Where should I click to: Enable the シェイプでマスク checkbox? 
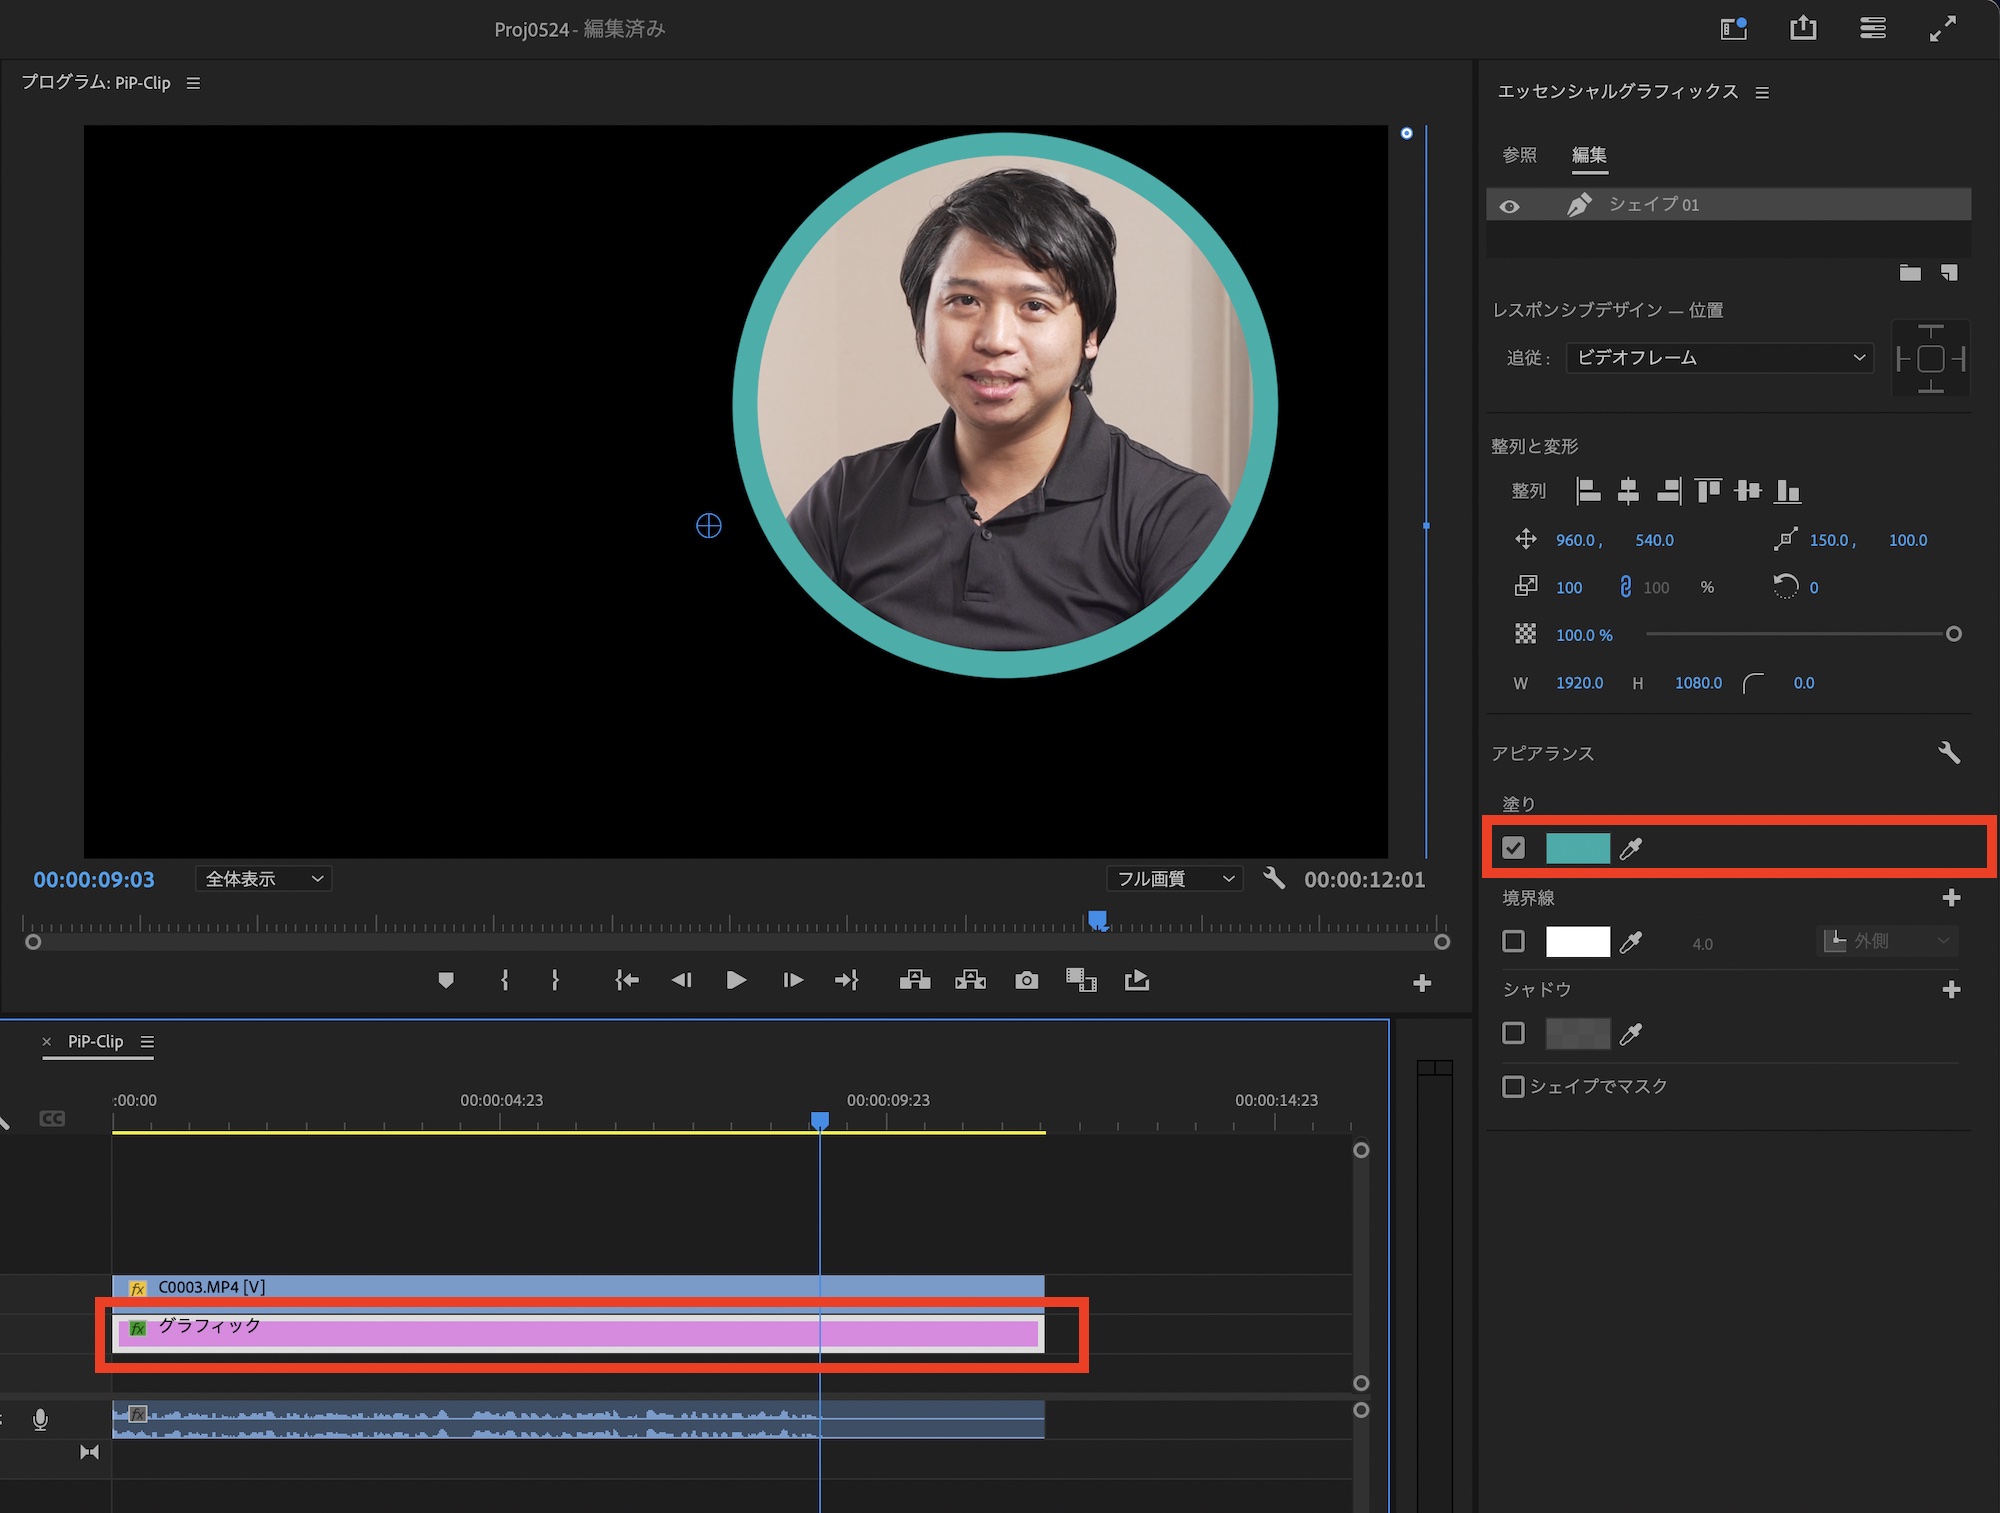click(x=1514, y=1086)
